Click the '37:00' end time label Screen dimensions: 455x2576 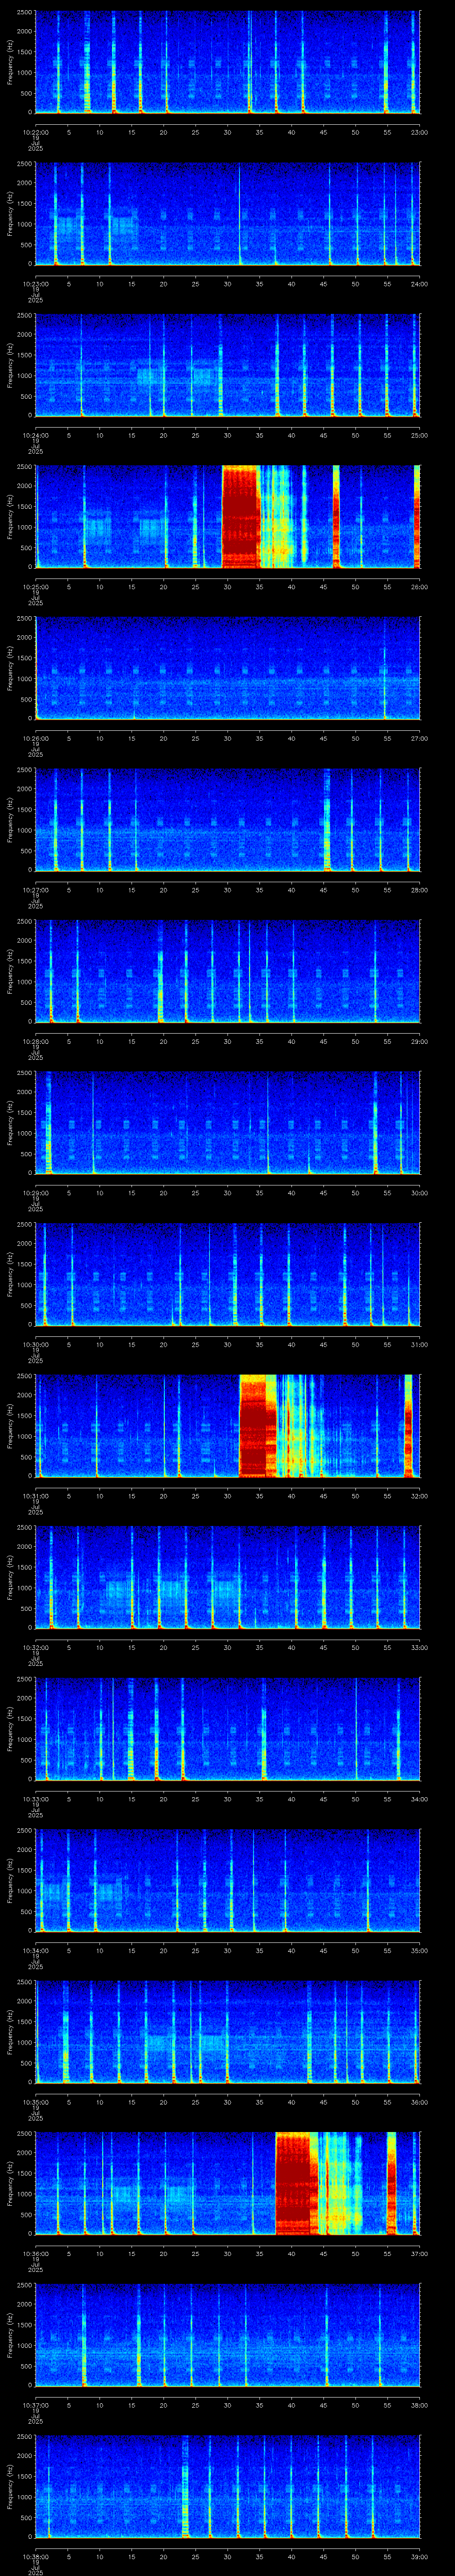coord(420,2253)
